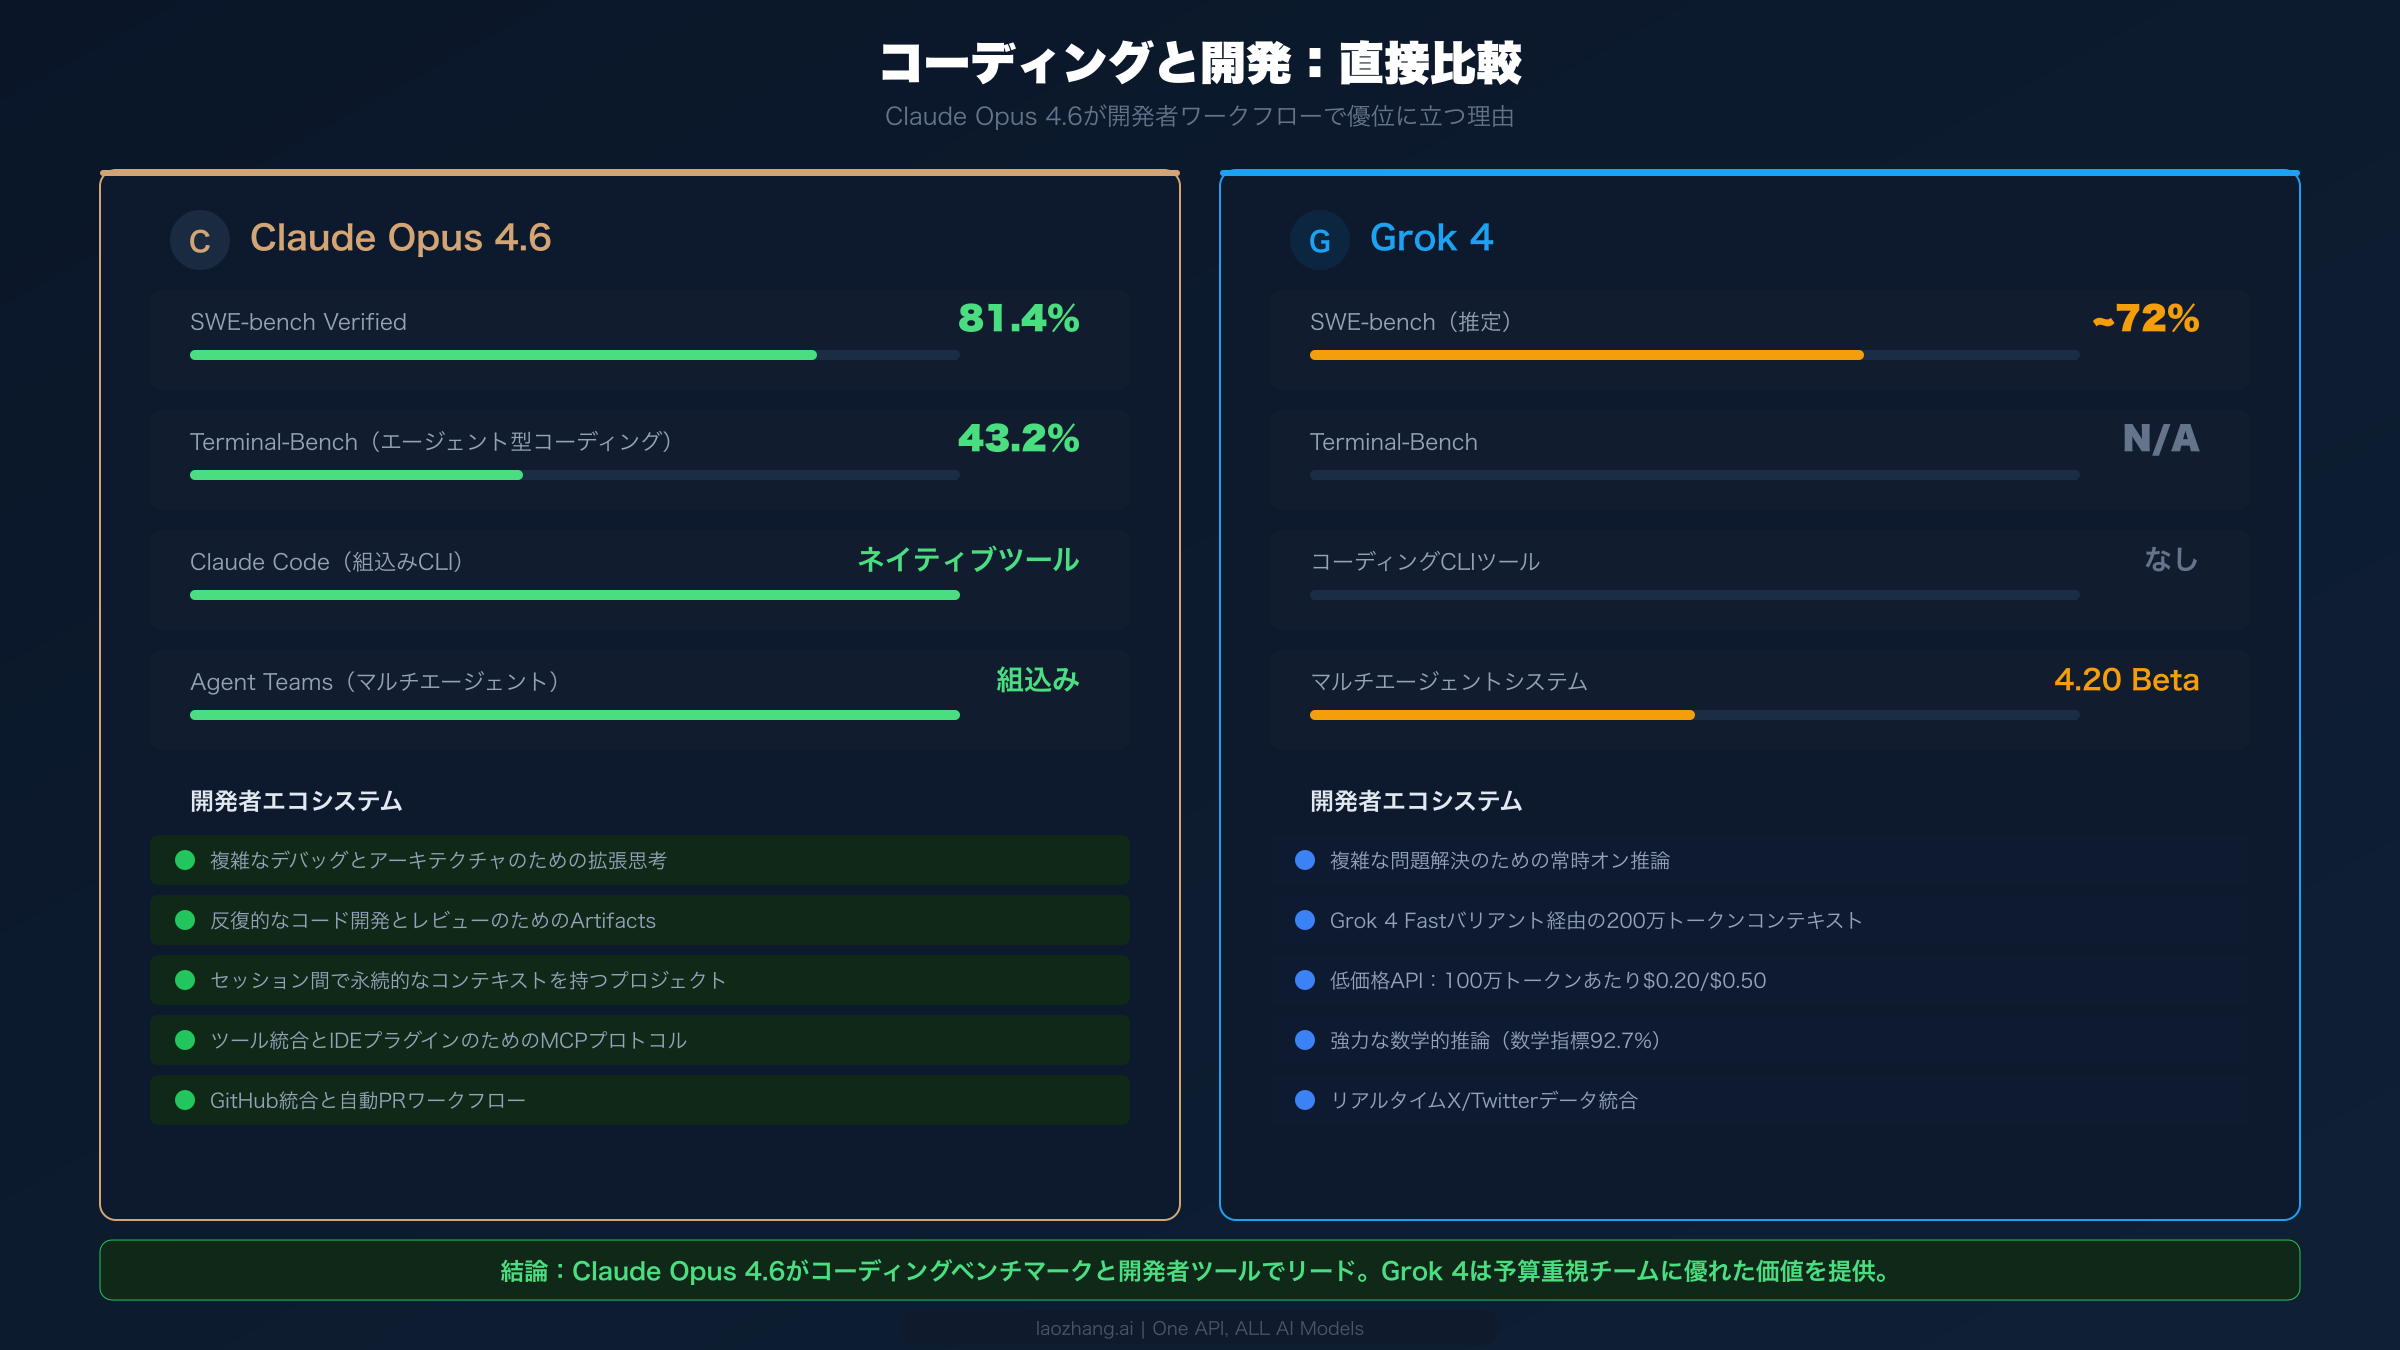The height and width of the screenshot is (1350, 2400).
Task: Click the green bullet beside Artifacts item
Action: [x=184, y=920]
